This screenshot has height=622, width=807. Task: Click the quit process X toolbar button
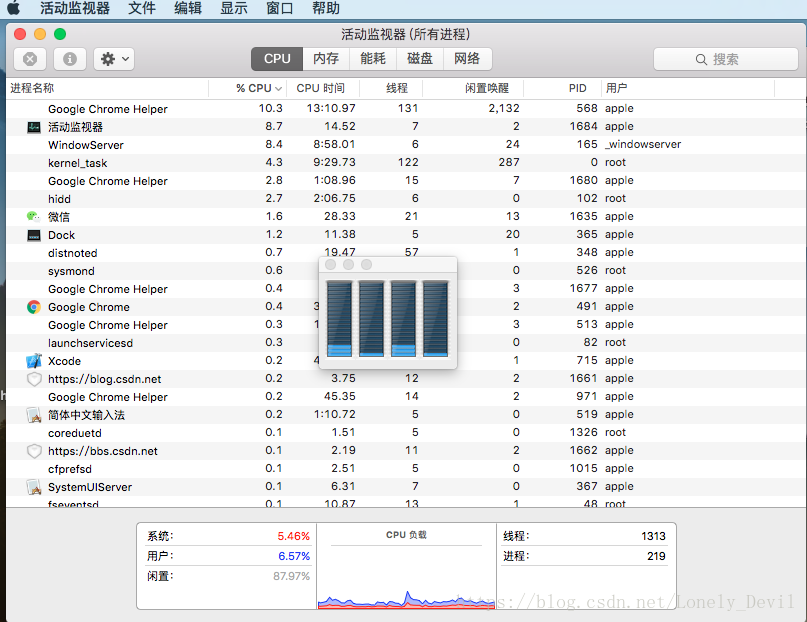30,59
